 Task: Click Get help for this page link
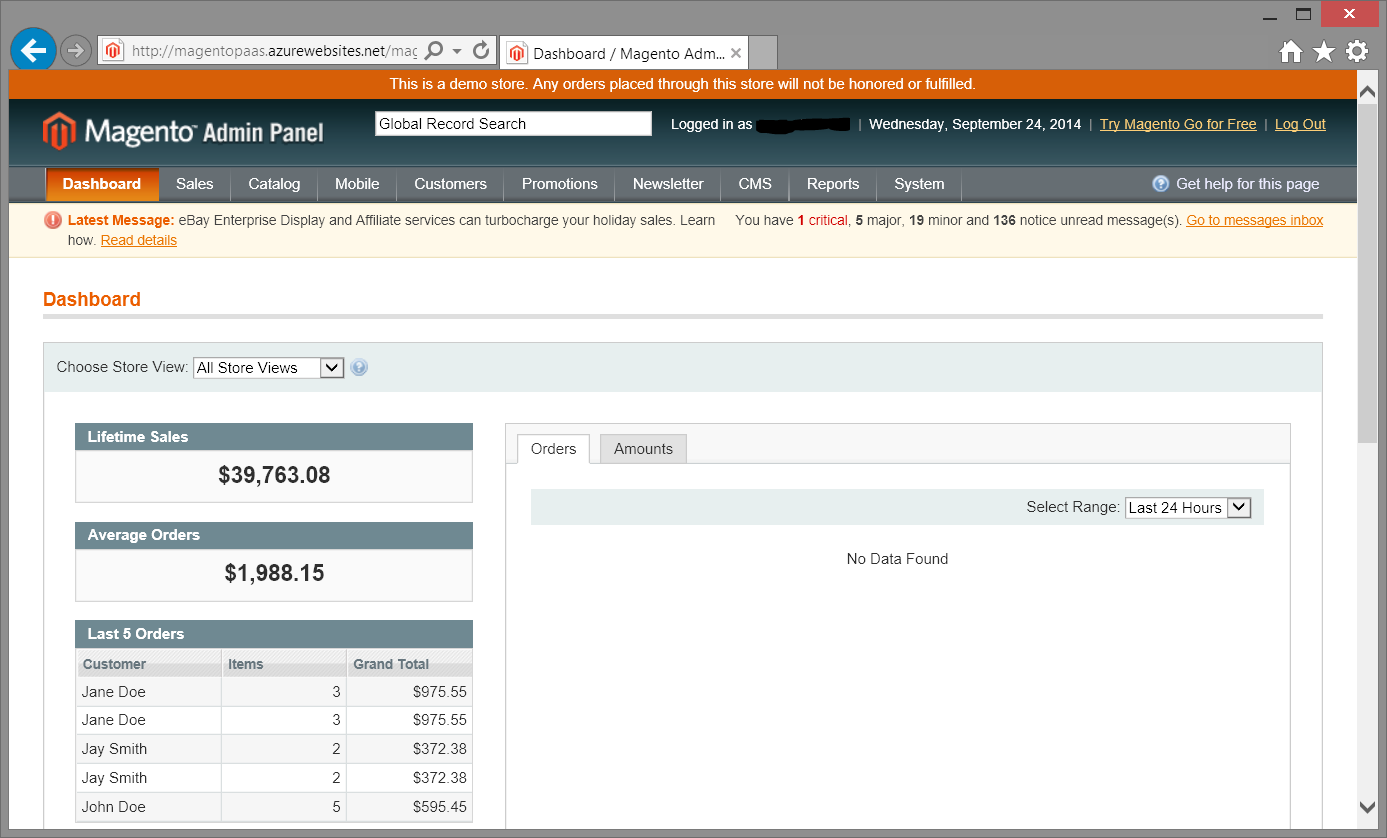click(x=1248, y=184)
